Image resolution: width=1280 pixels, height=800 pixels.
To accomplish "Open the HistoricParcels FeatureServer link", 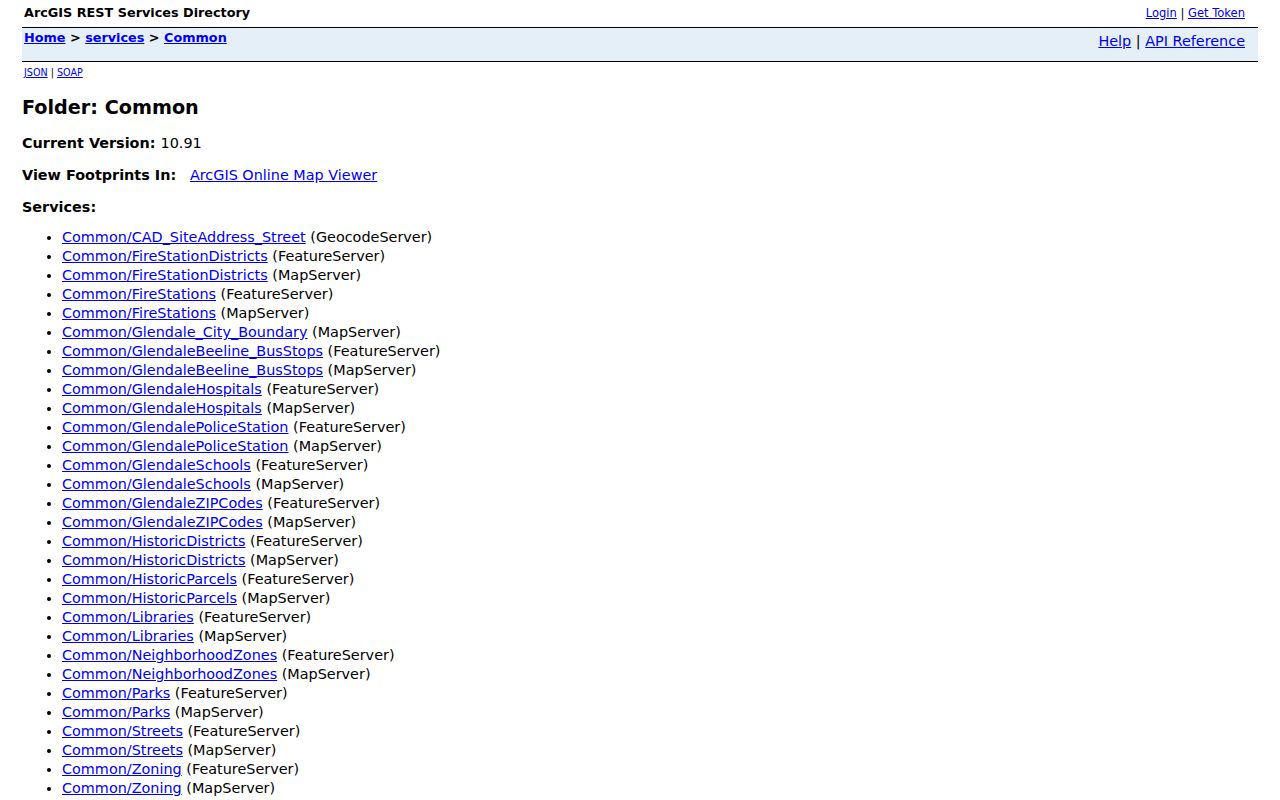I will pyautogui.click(x=149, y=579).
